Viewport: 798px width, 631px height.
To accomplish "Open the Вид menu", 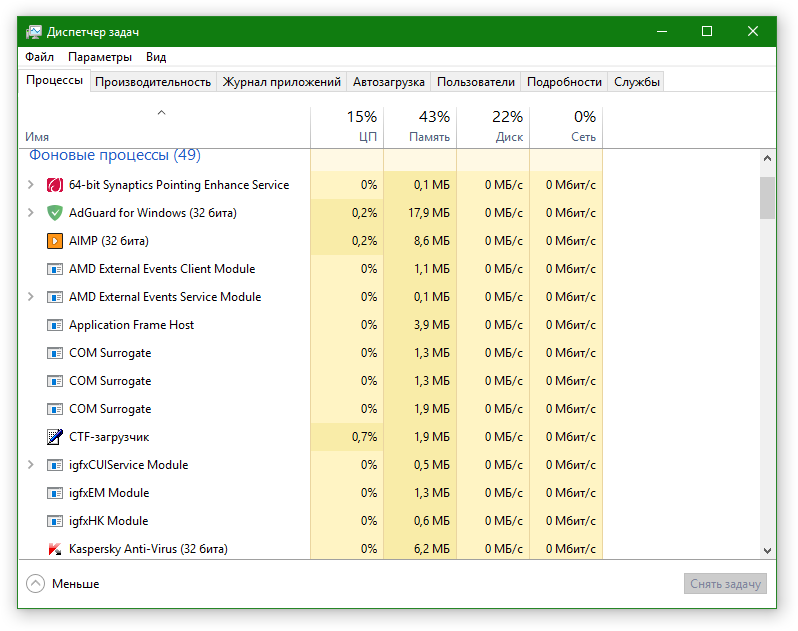I will [x=156, y=56].
